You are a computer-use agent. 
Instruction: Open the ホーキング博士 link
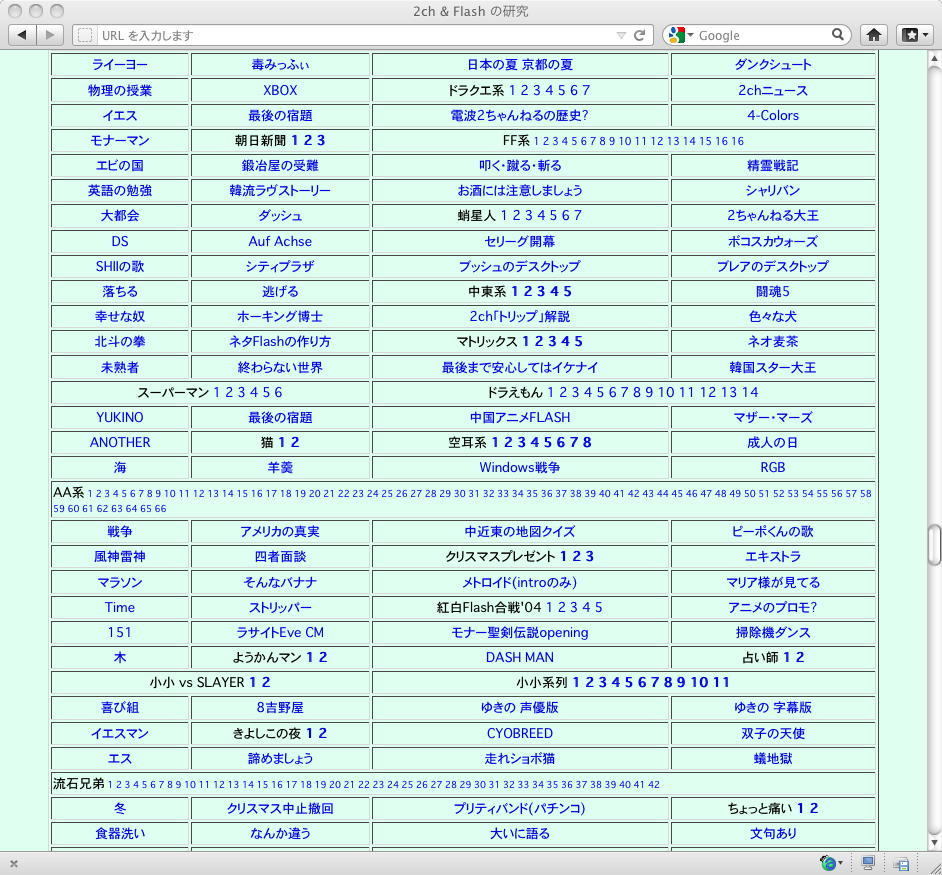tap(280, 317)
